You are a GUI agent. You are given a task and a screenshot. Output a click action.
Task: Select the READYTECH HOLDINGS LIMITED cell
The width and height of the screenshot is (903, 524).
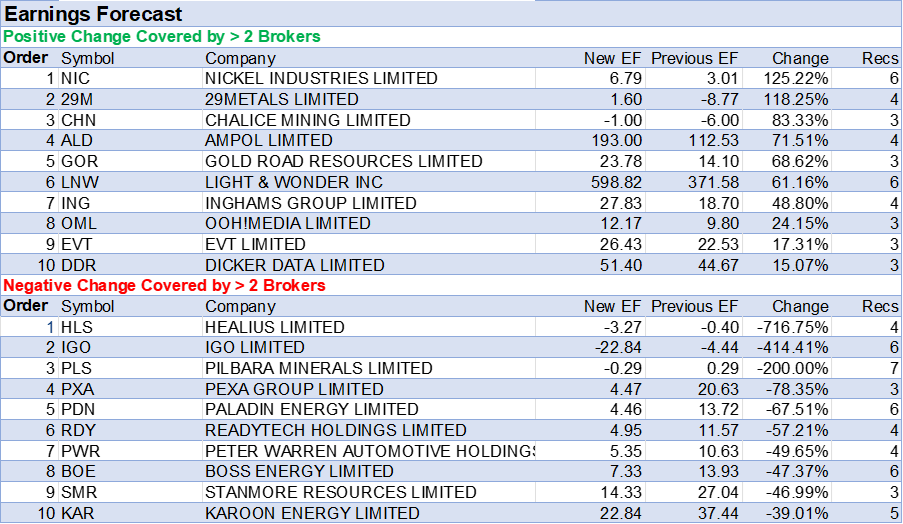click(335, 430)
